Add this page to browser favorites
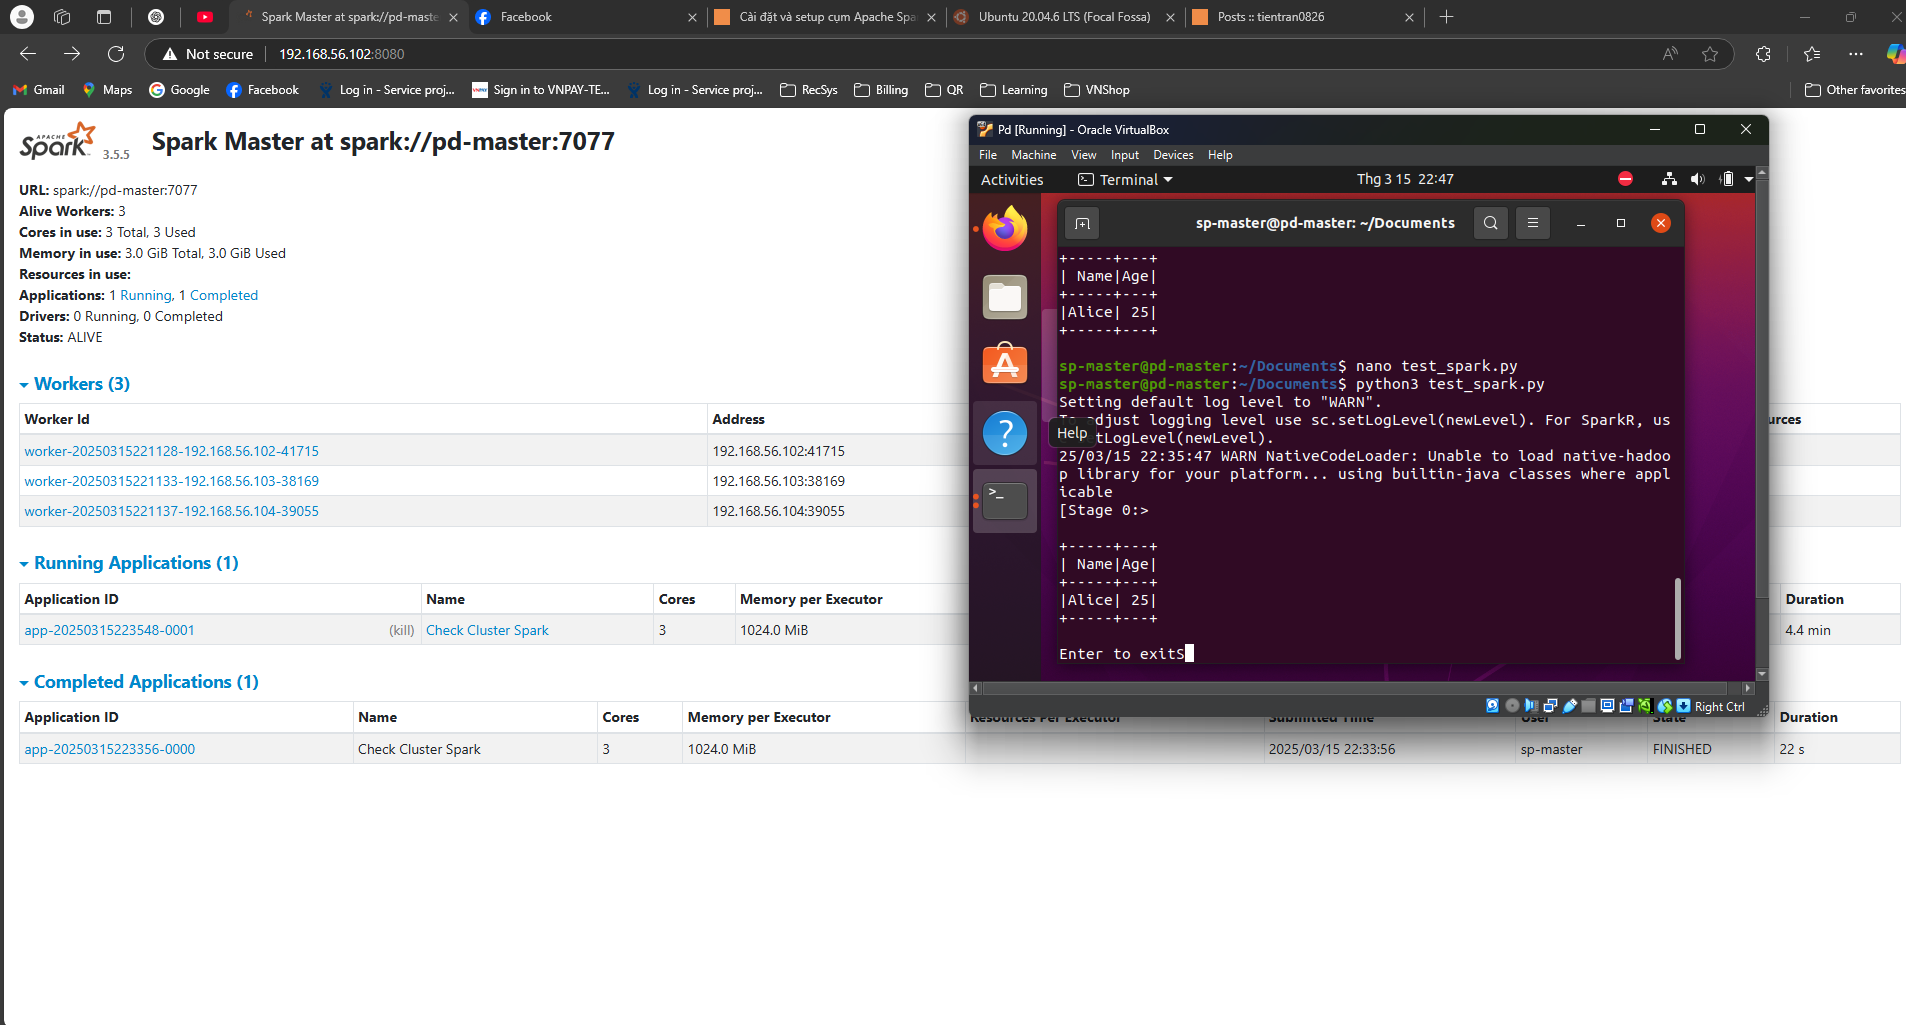This screenshot has width=1906, height=1025. click(1710, 54)
